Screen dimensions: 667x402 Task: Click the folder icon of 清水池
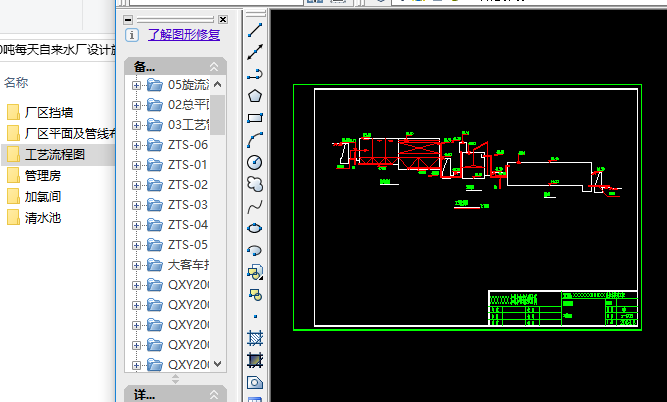pos(13,218)
